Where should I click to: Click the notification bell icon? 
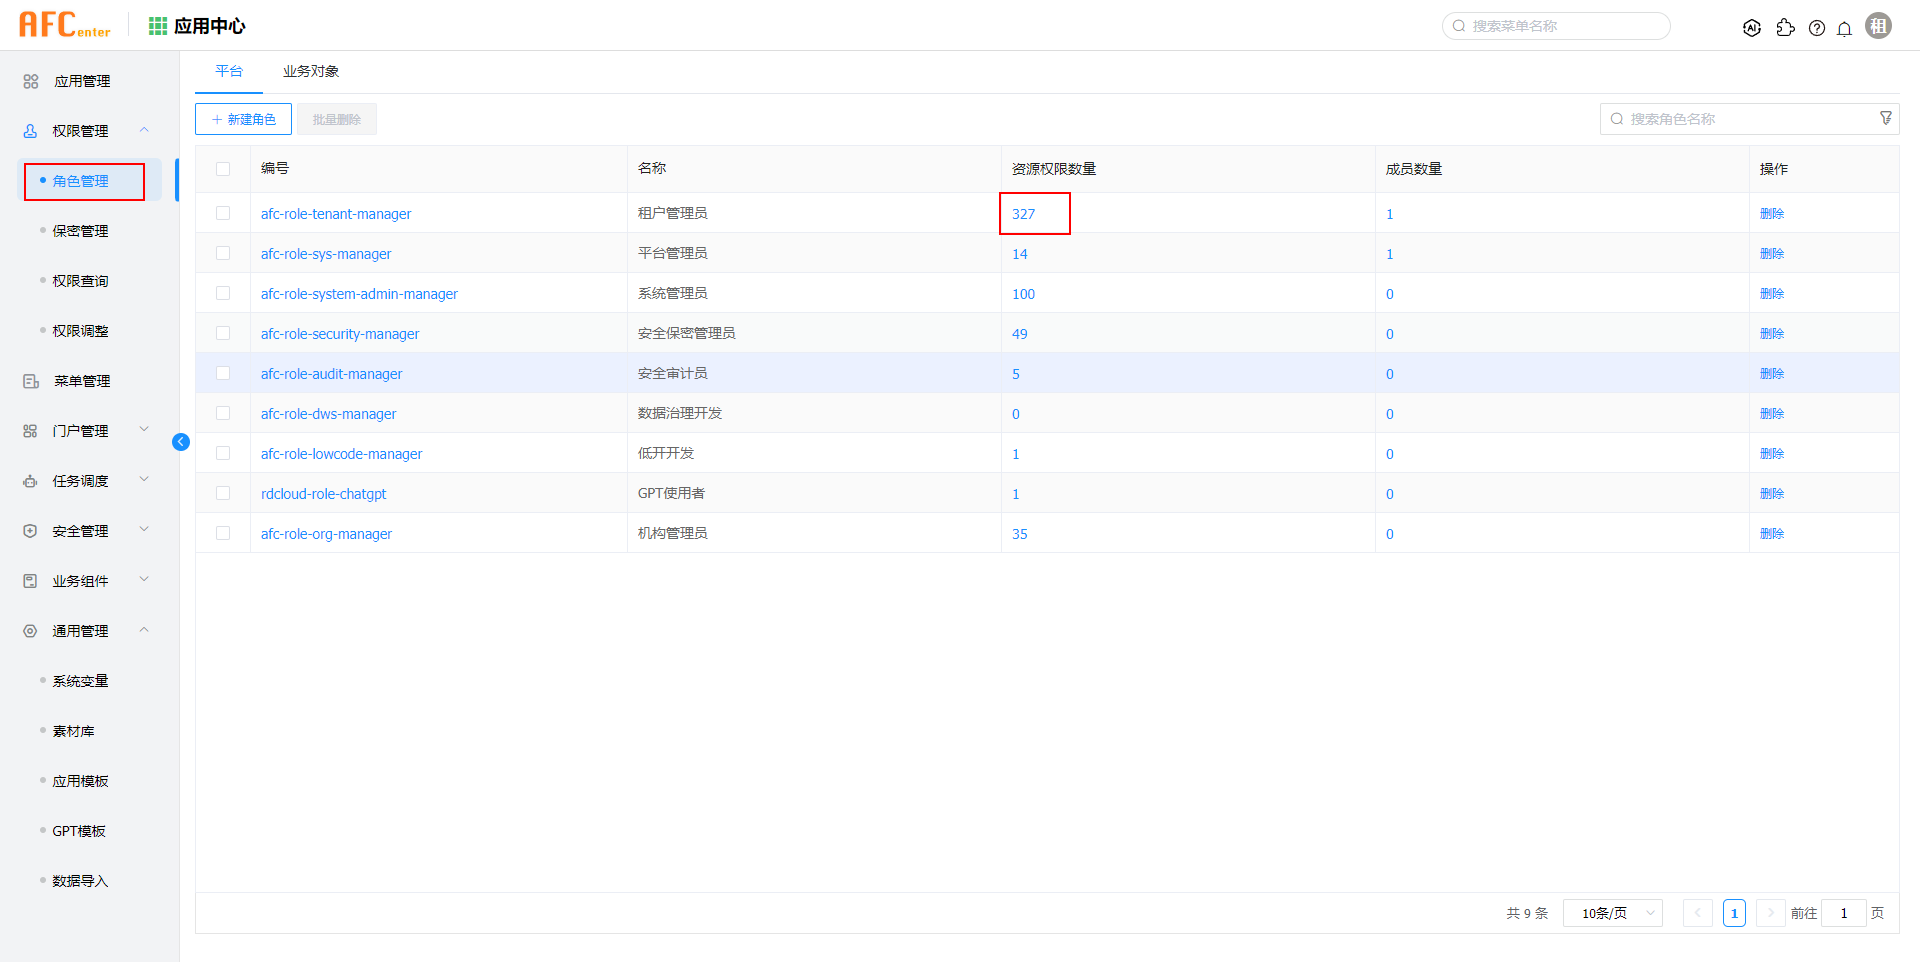[x=1844, y=28]
